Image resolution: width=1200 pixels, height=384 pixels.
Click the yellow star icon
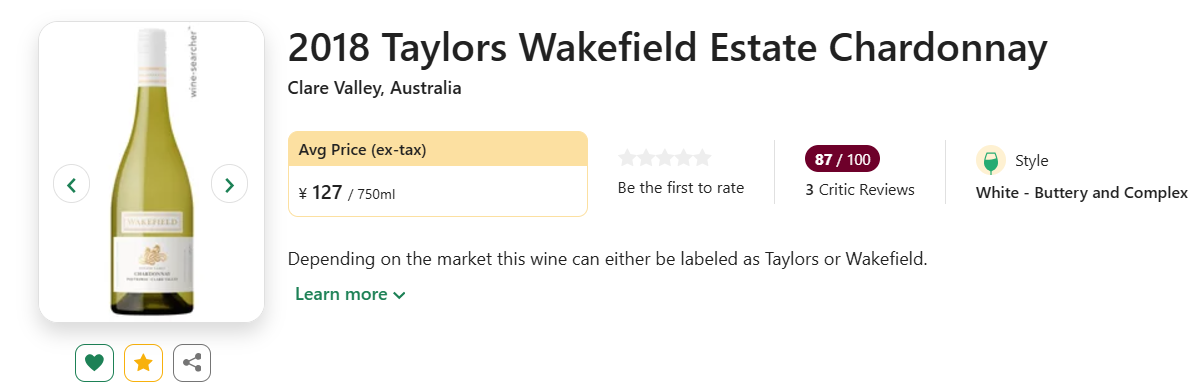tap(143, 363)
